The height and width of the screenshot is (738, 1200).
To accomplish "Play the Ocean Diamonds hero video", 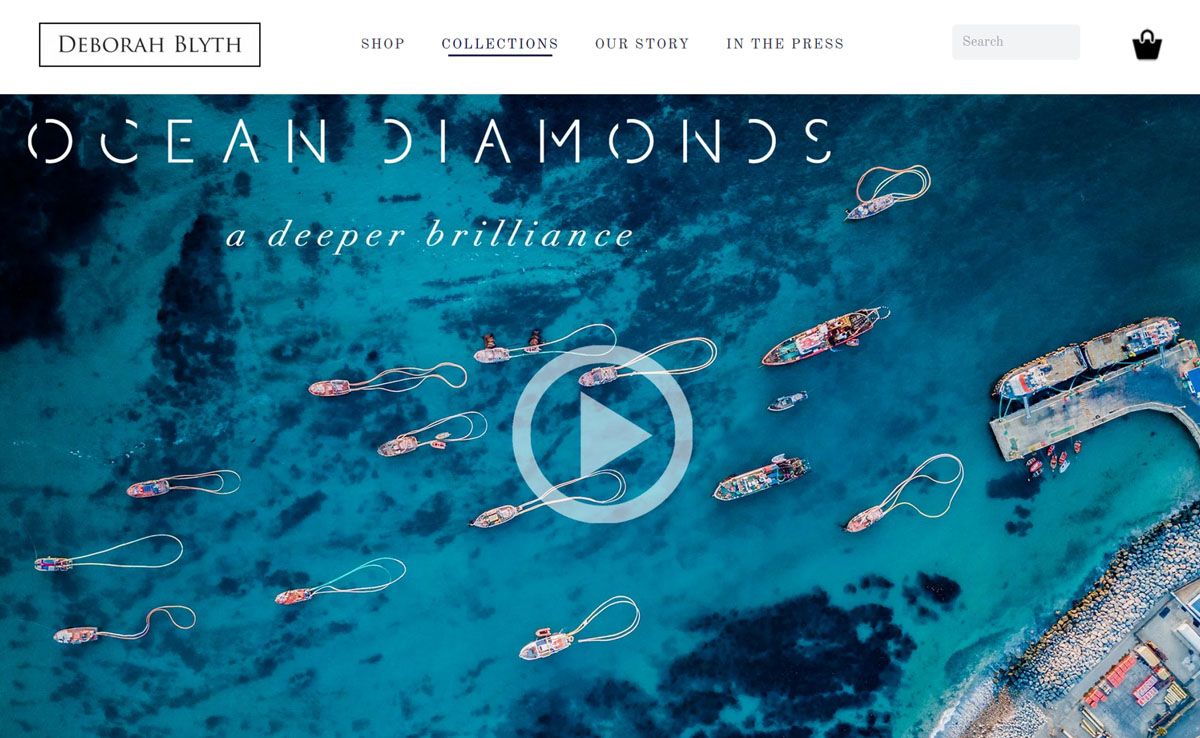I will (601, 434).
